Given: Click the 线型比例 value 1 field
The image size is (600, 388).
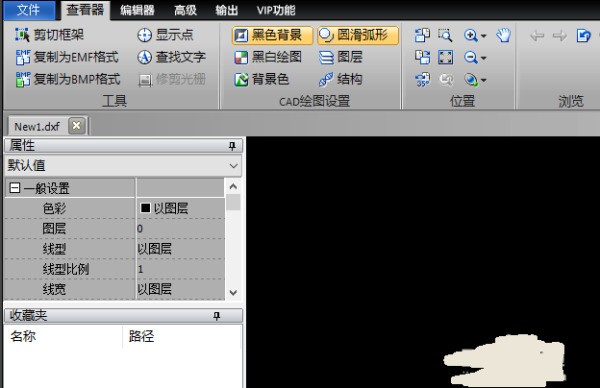Looking at the screenshot, I should [181, 269].
